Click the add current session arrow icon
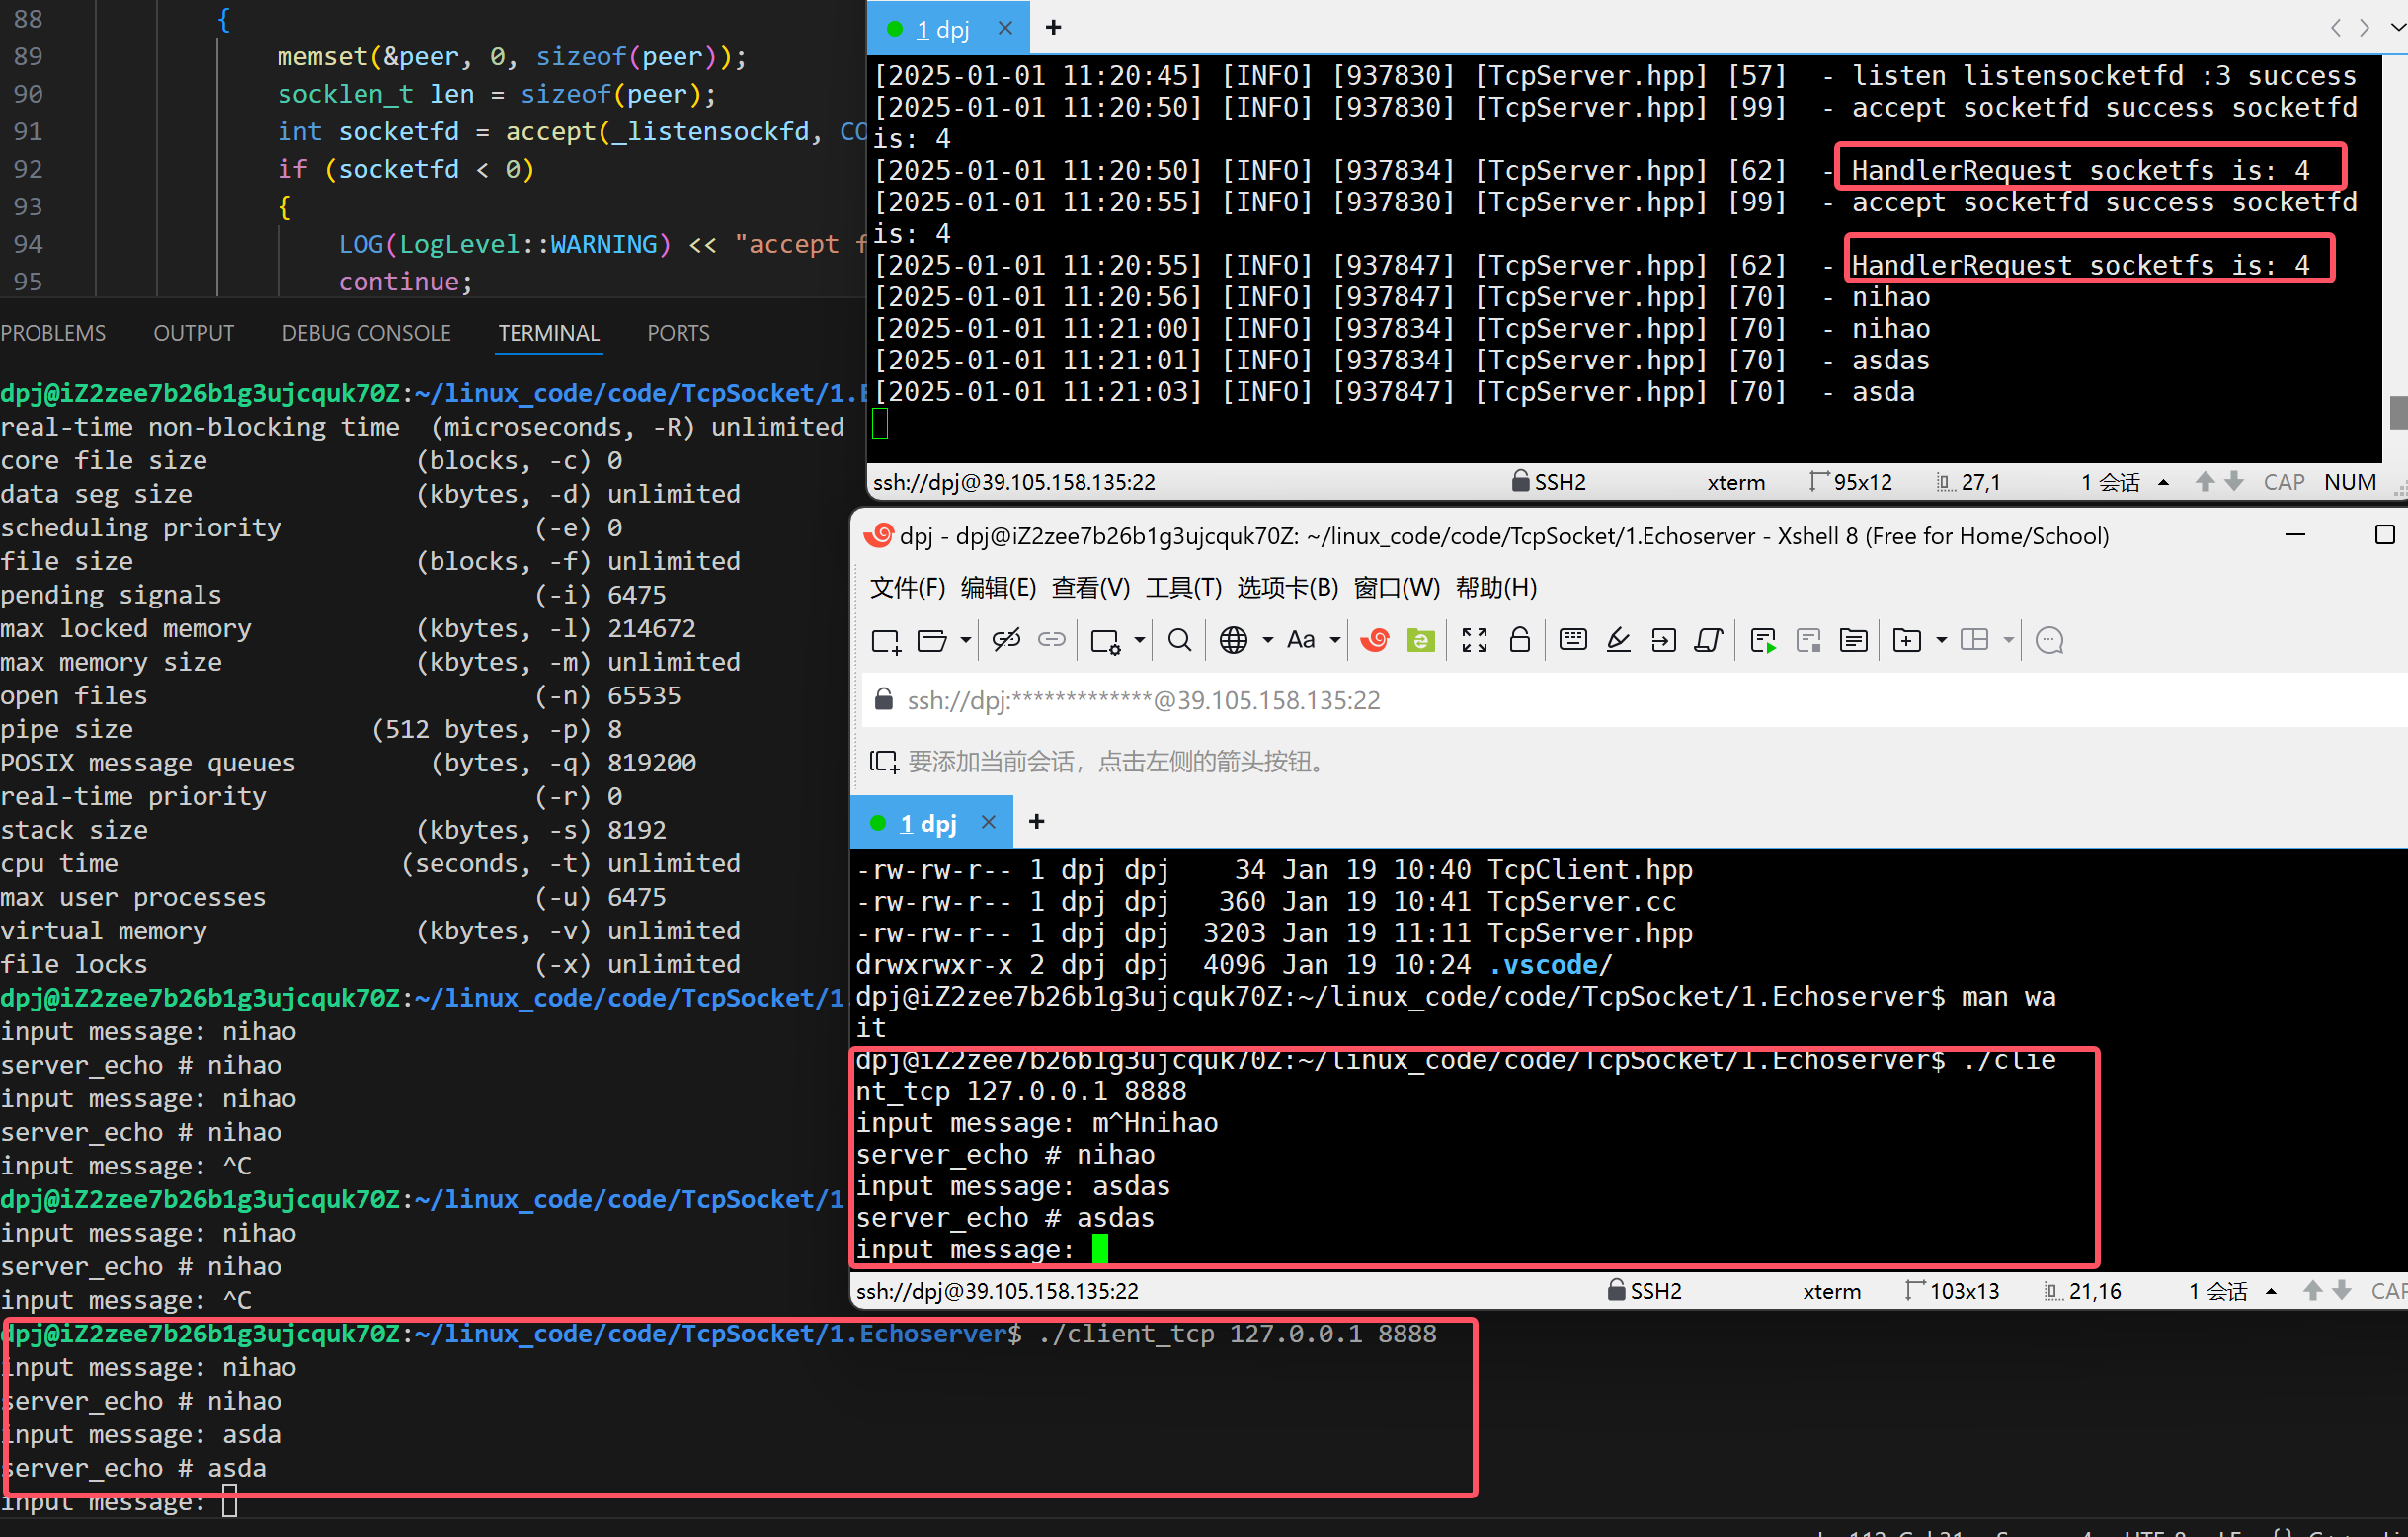Image resolution: width=2408 pixels, height=1537 pixels. (883, 762)
